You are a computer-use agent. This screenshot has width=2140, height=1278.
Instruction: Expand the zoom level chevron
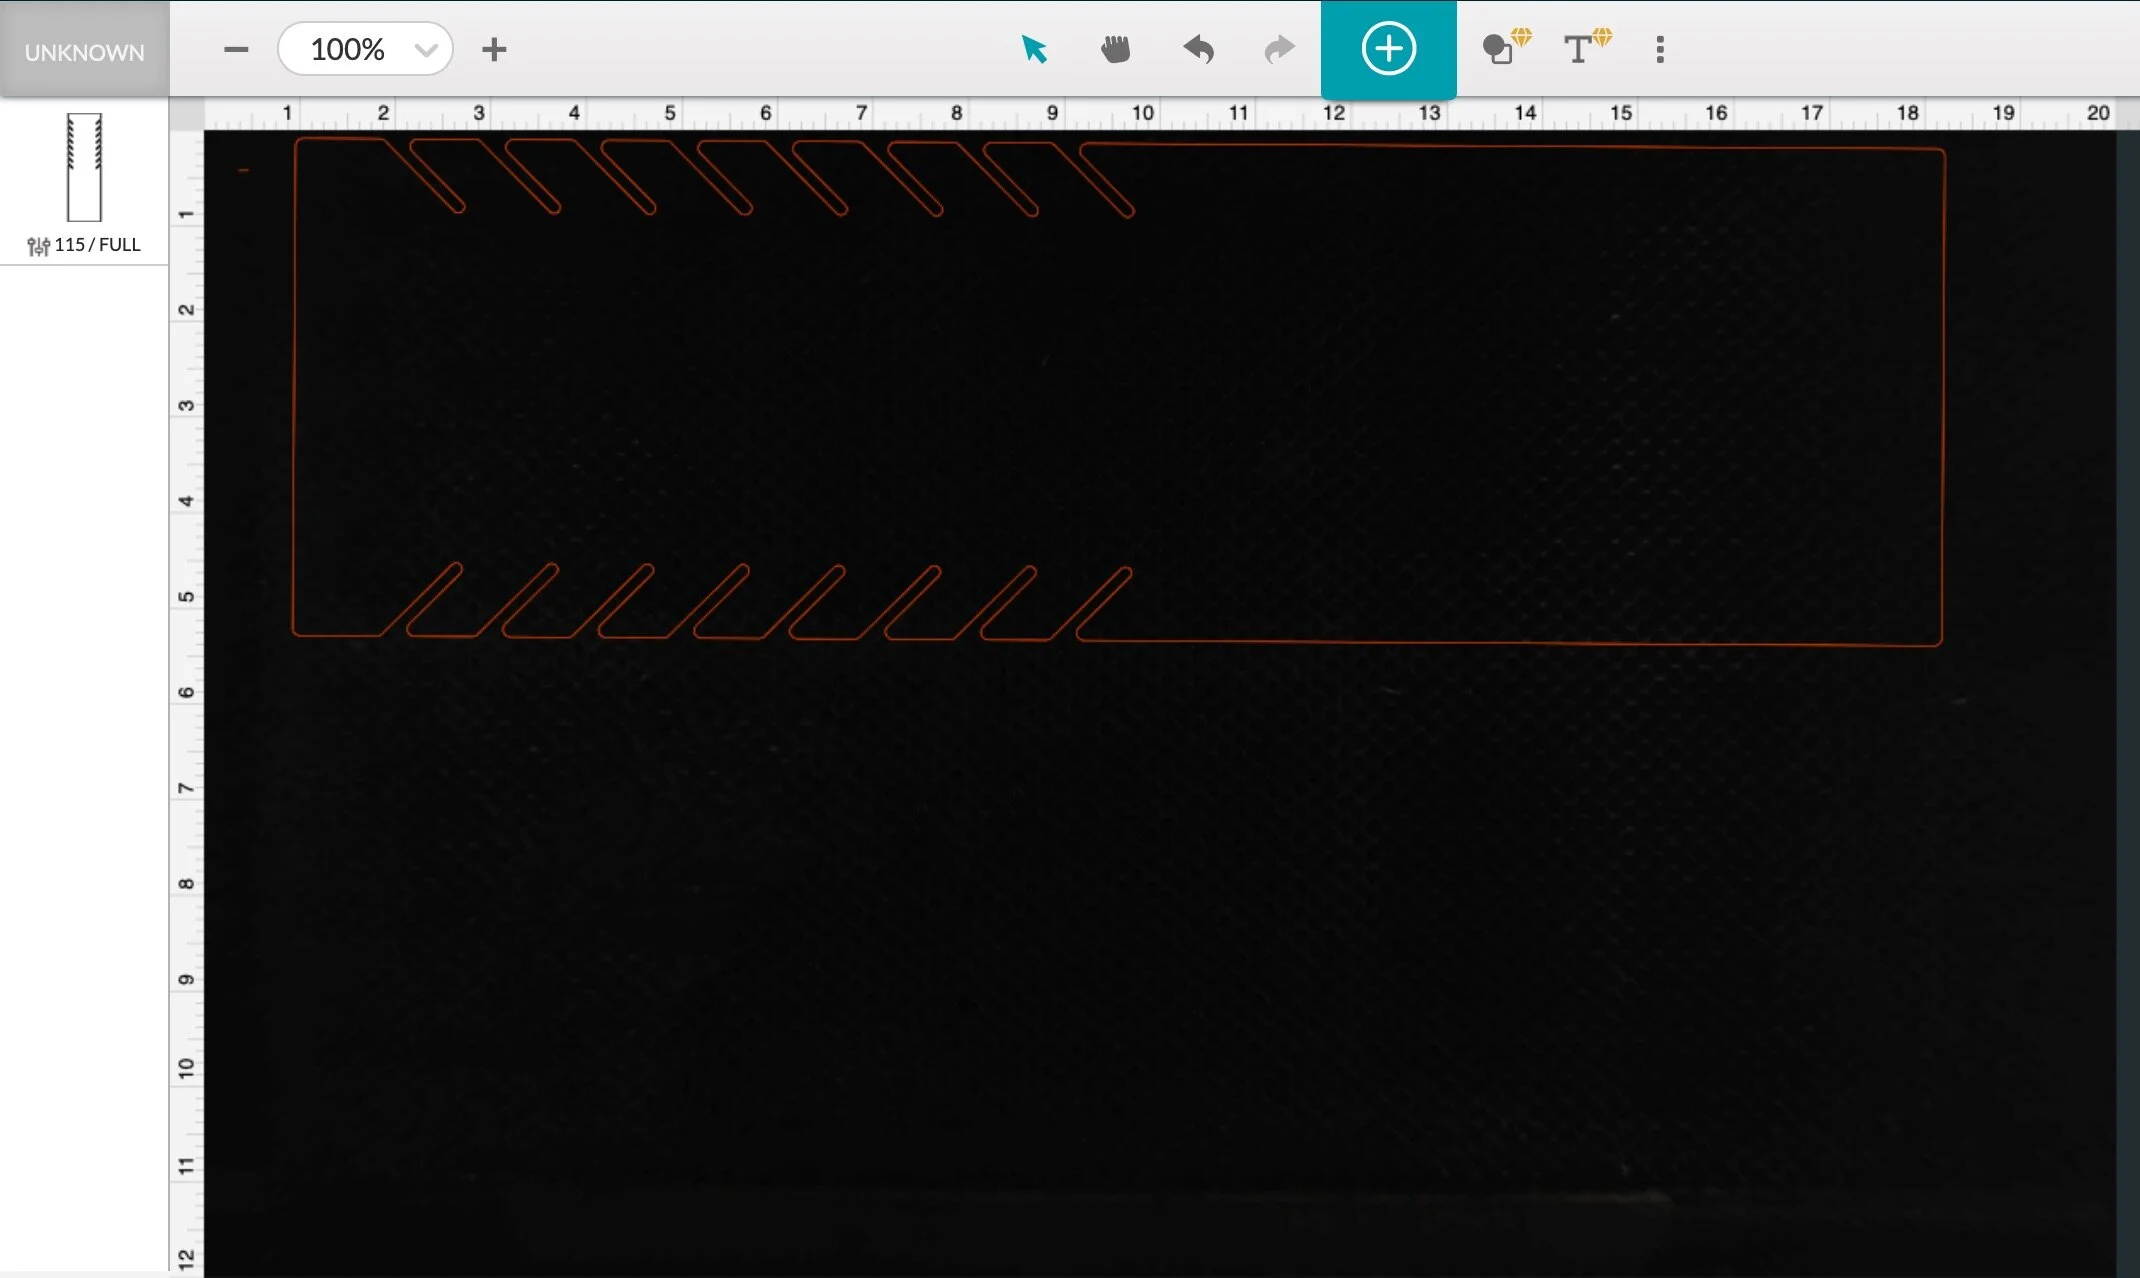[426, 50]
